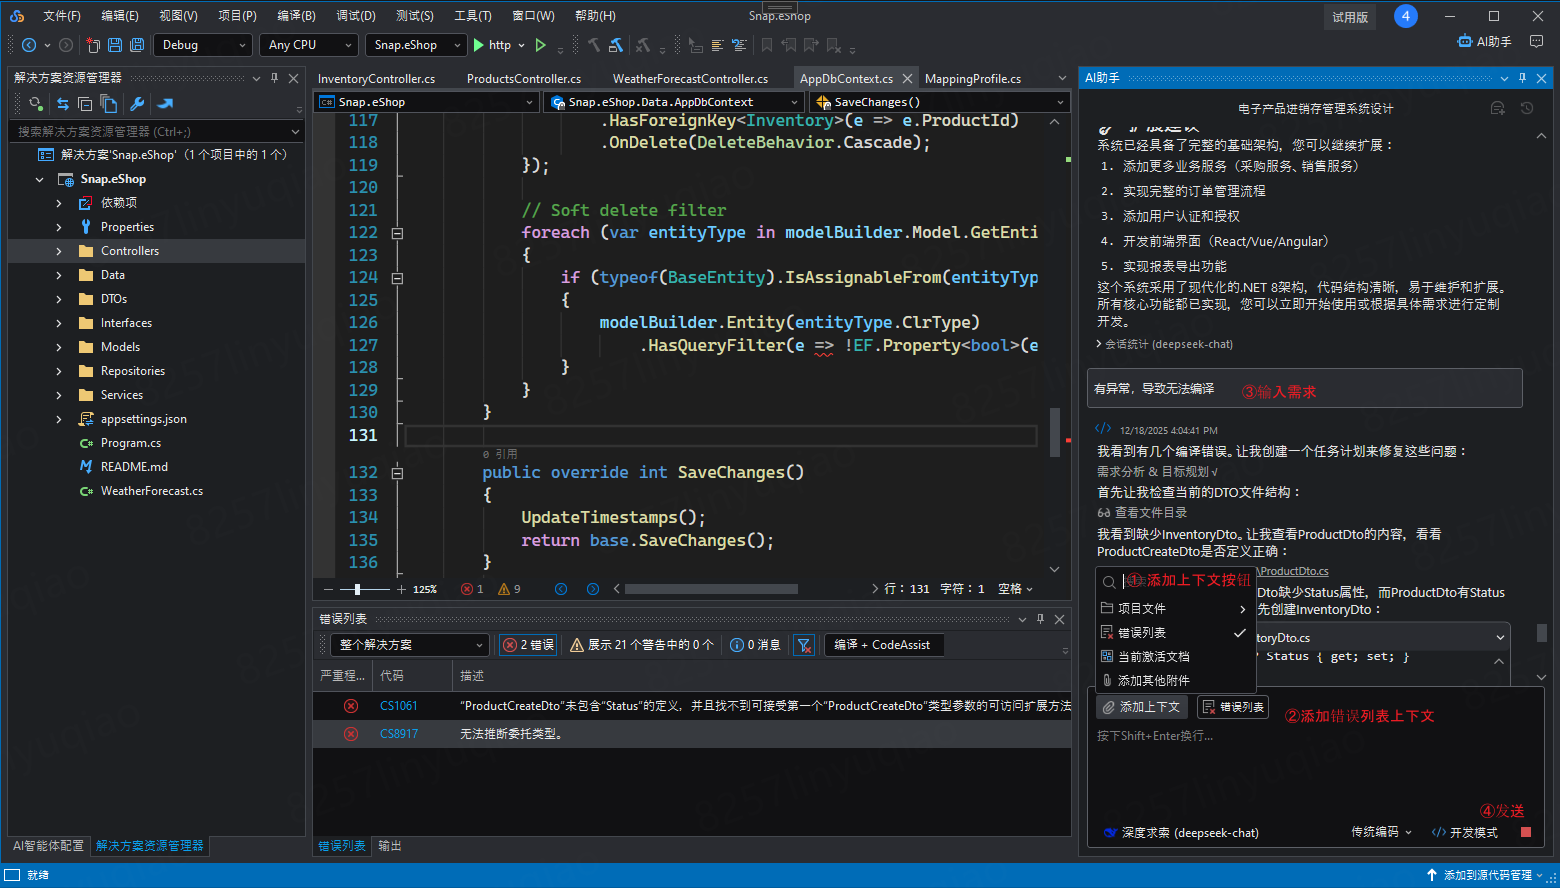Click the red stop square in AI chat
Image resolution: width=1560 pixels, height=888 pixels.
pos(1525,832)
